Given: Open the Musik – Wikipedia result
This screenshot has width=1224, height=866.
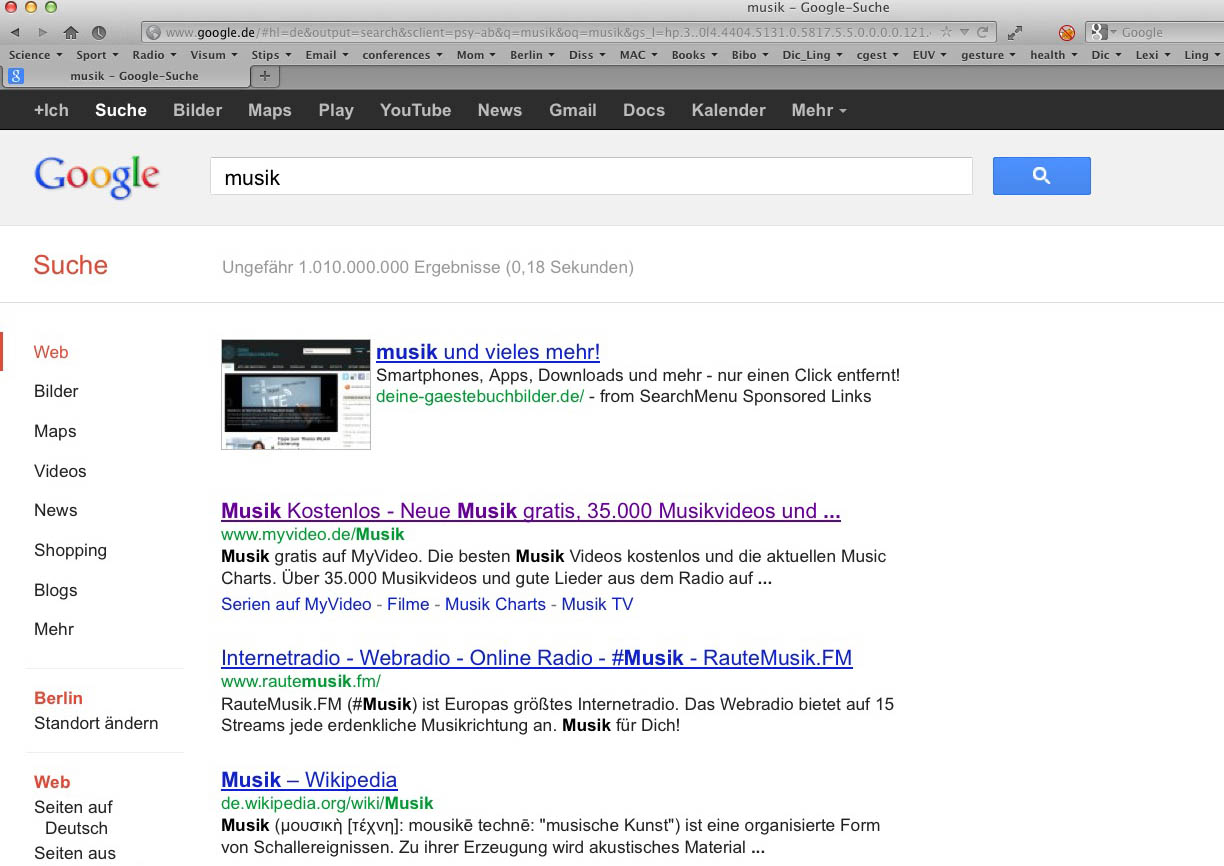Looking at the screenshot, I should (309, 780).
